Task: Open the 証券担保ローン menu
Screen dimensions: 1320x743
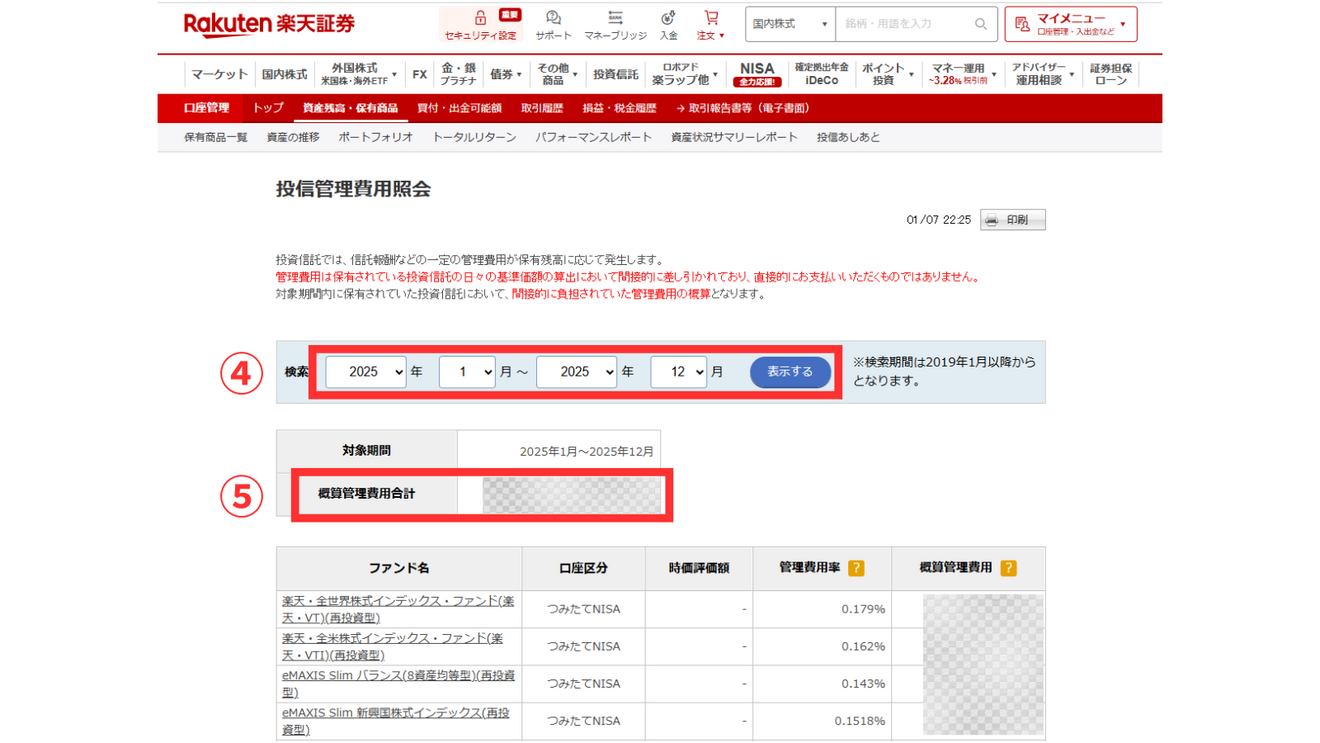Action: 1110,75
